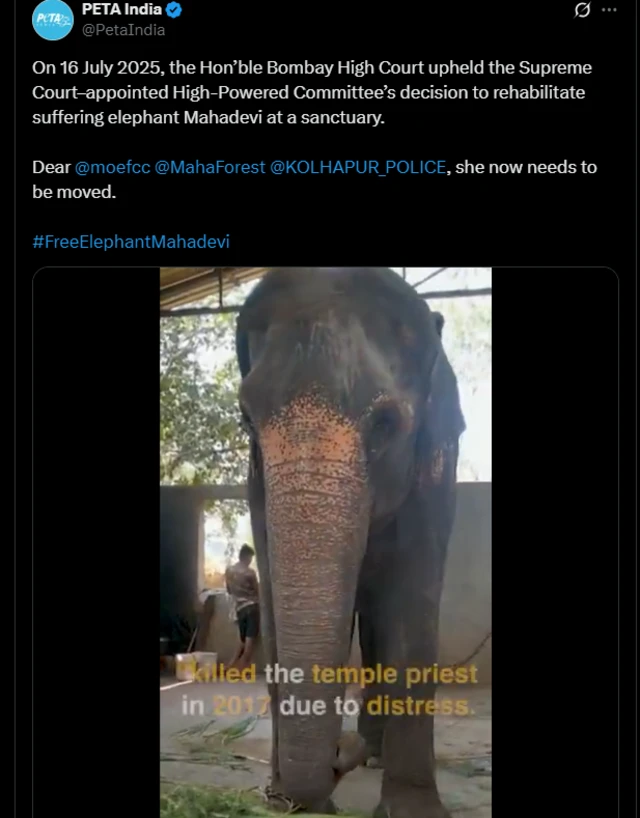The width and height of the screenshot is (640, 818).
Task: Open the @PetaIndia handle link
Action: [x=123, y=30]
